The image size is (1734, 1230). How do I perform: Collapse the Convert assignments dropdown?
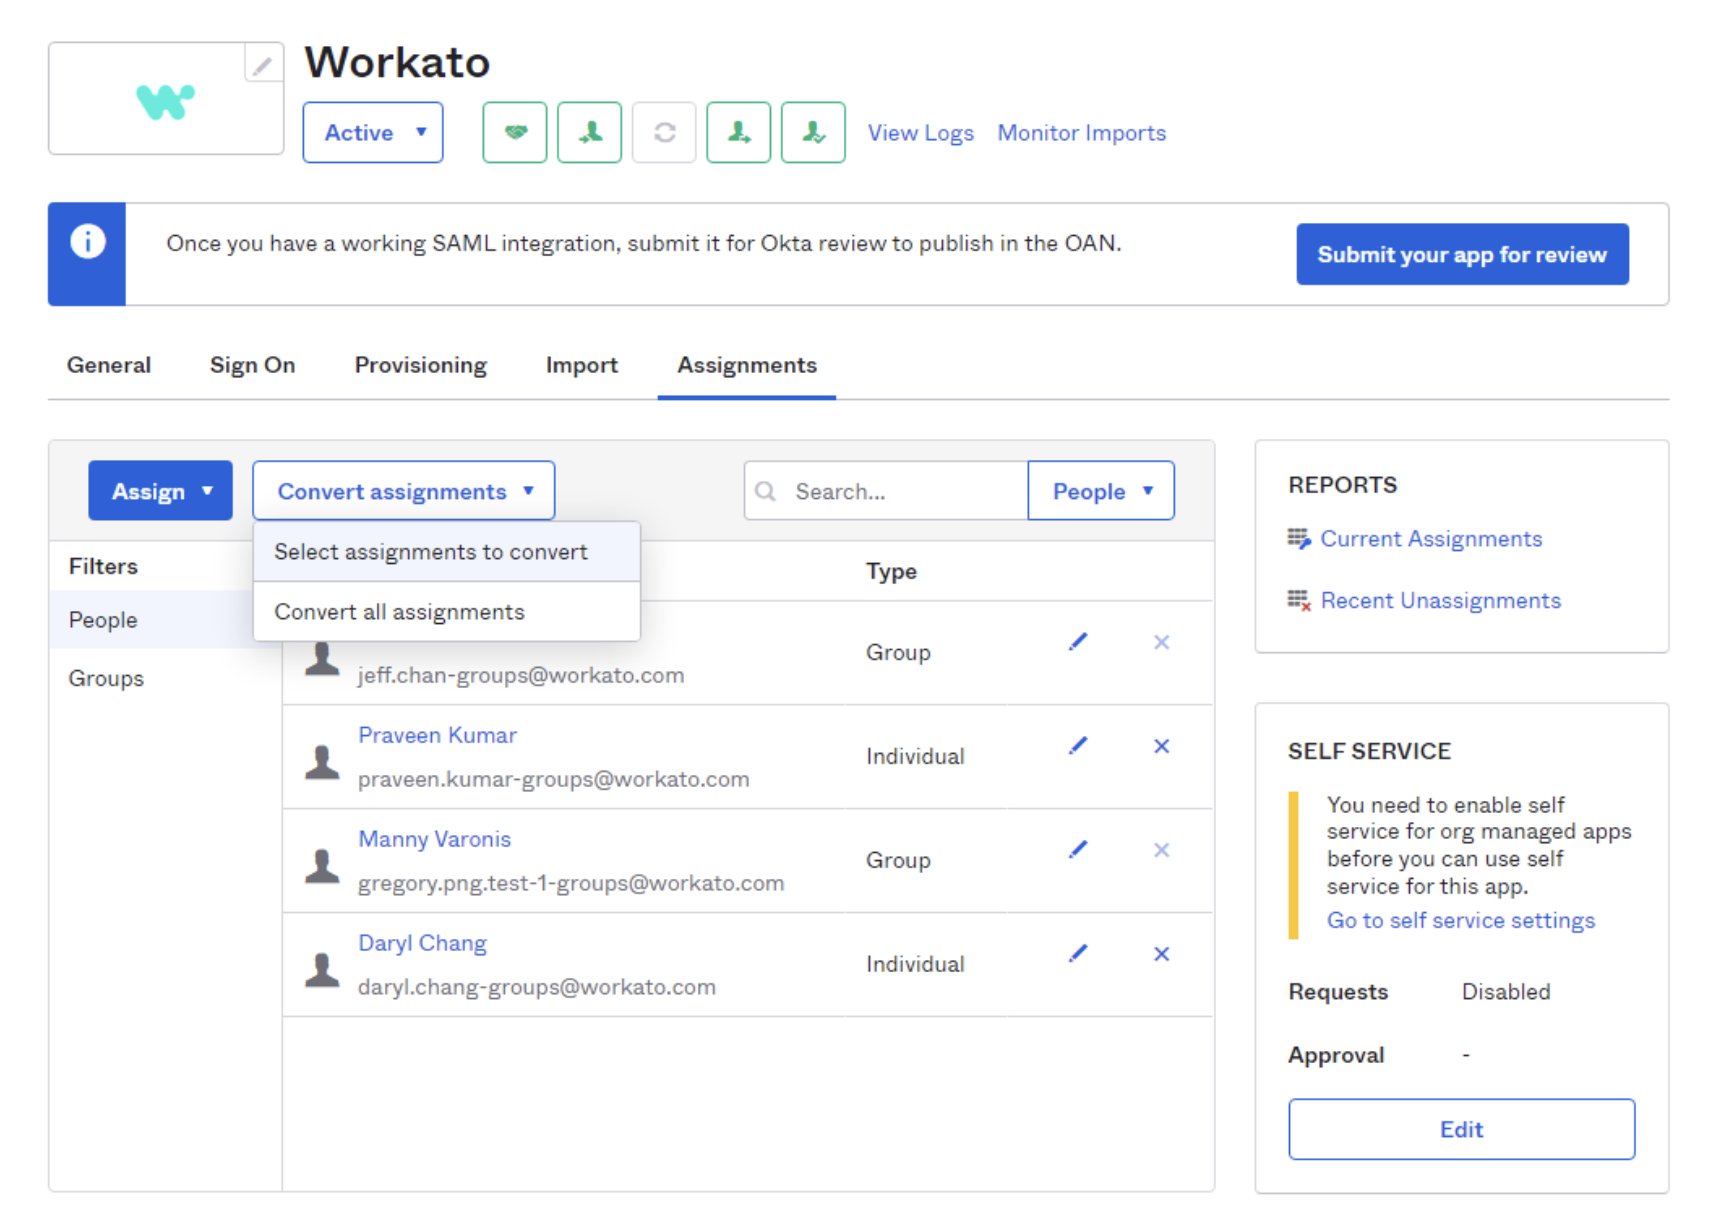(404, 491)
